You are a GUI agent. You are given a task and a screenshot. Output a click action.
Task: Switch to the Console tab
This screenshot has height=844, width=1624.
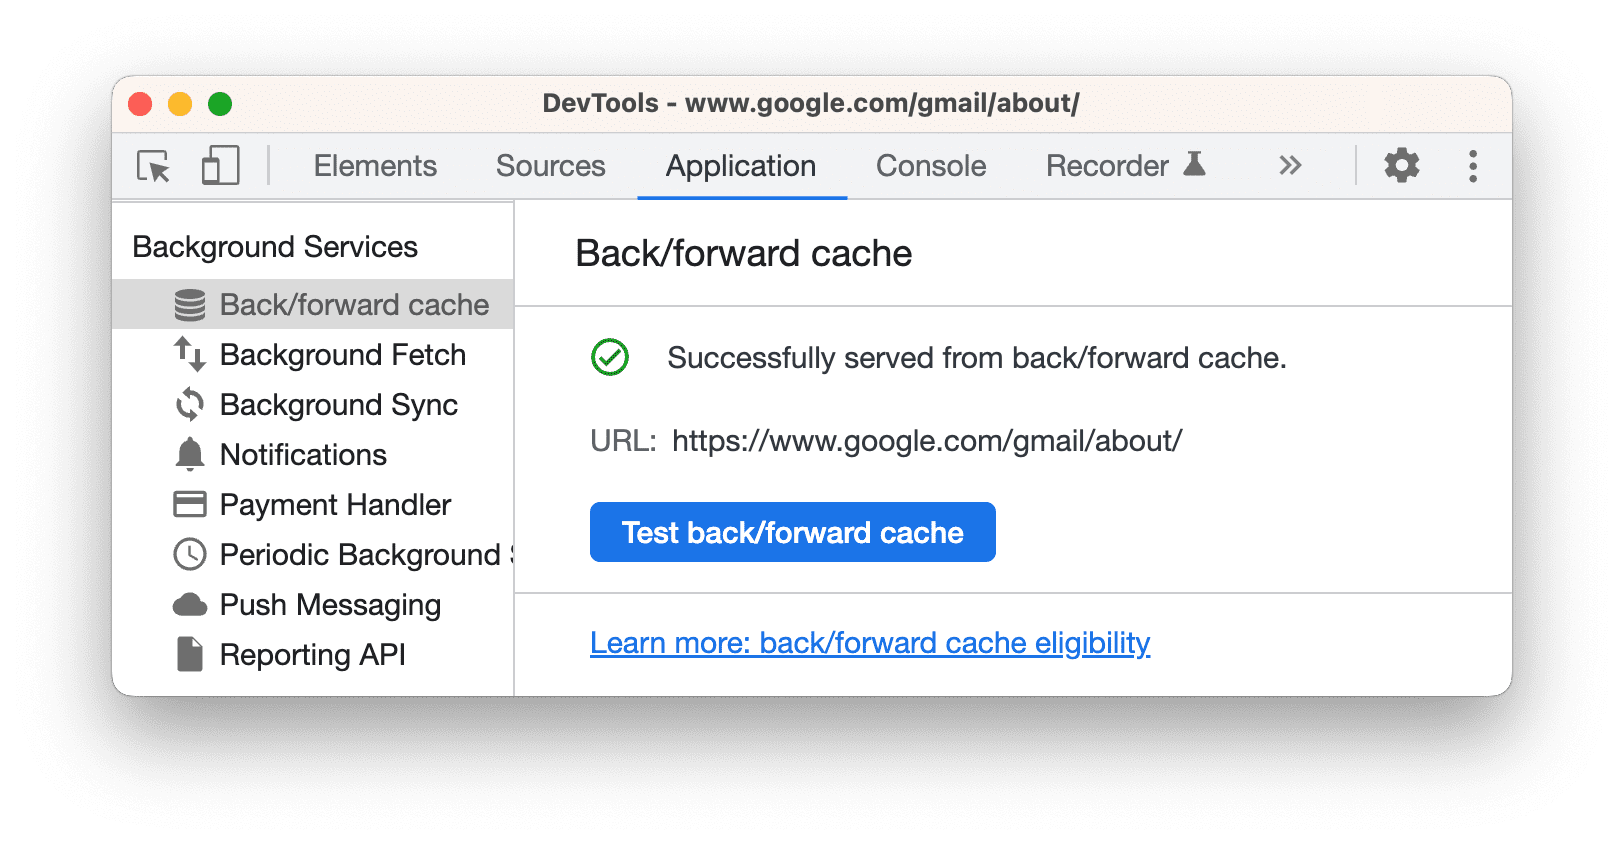point(930,166)
